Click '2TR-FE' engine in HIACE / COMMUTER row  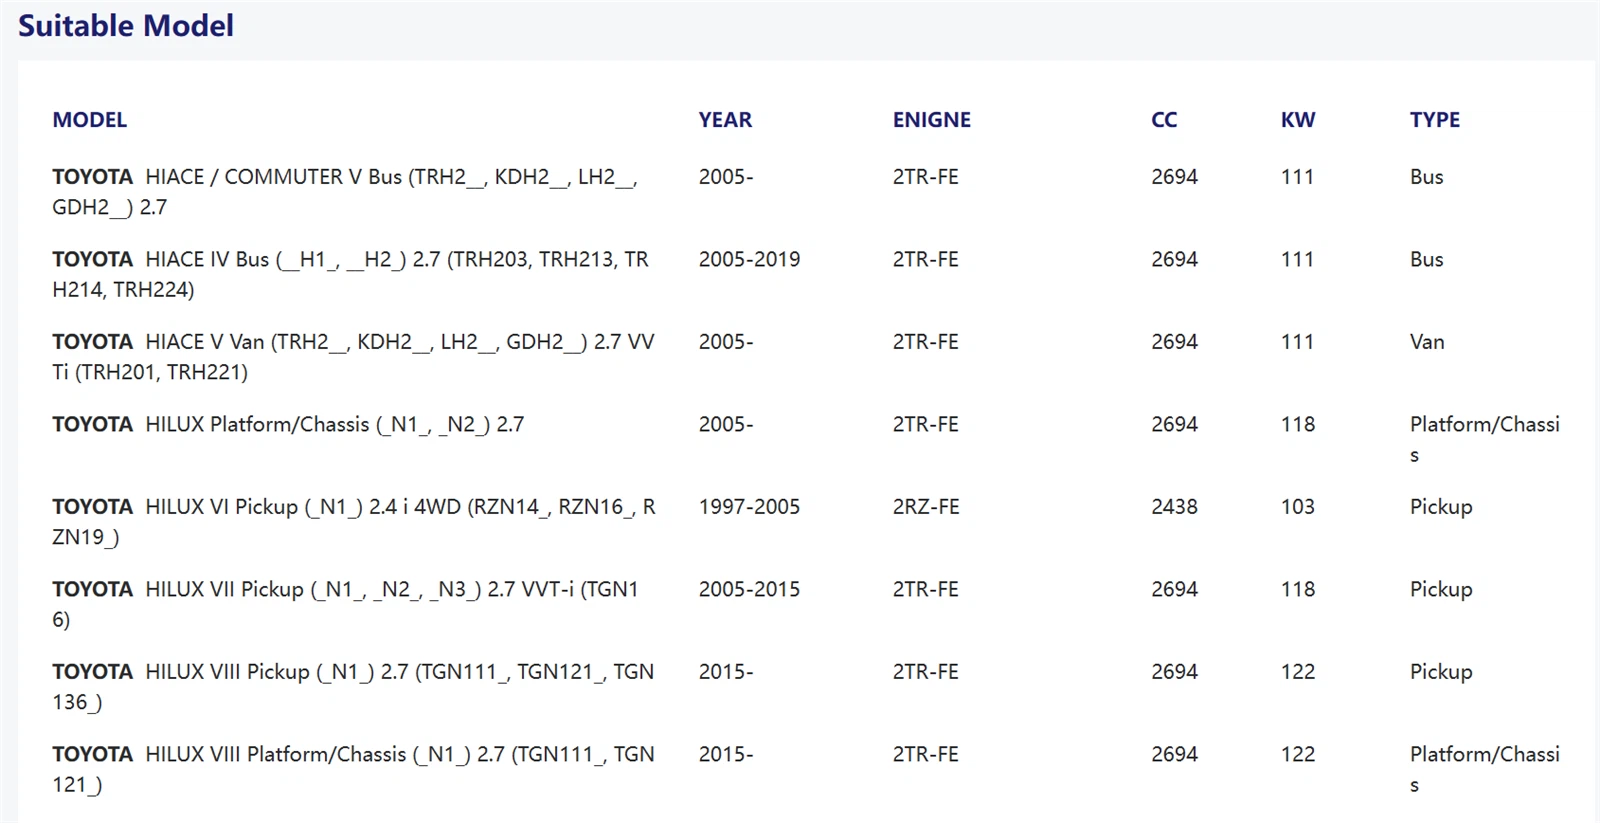pyautogui.click(x=925, y=177)
